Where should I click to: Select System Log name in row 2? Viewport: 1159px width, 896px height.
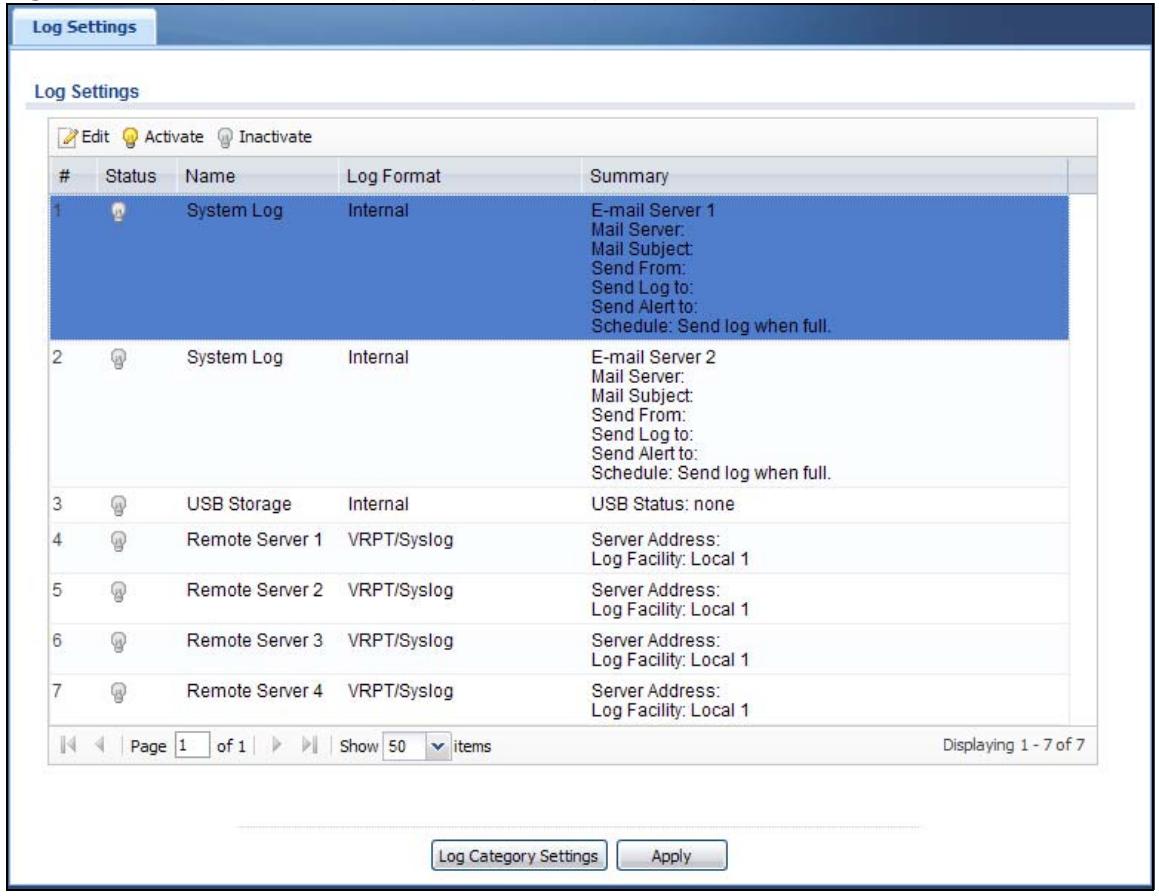coord(234,357)
